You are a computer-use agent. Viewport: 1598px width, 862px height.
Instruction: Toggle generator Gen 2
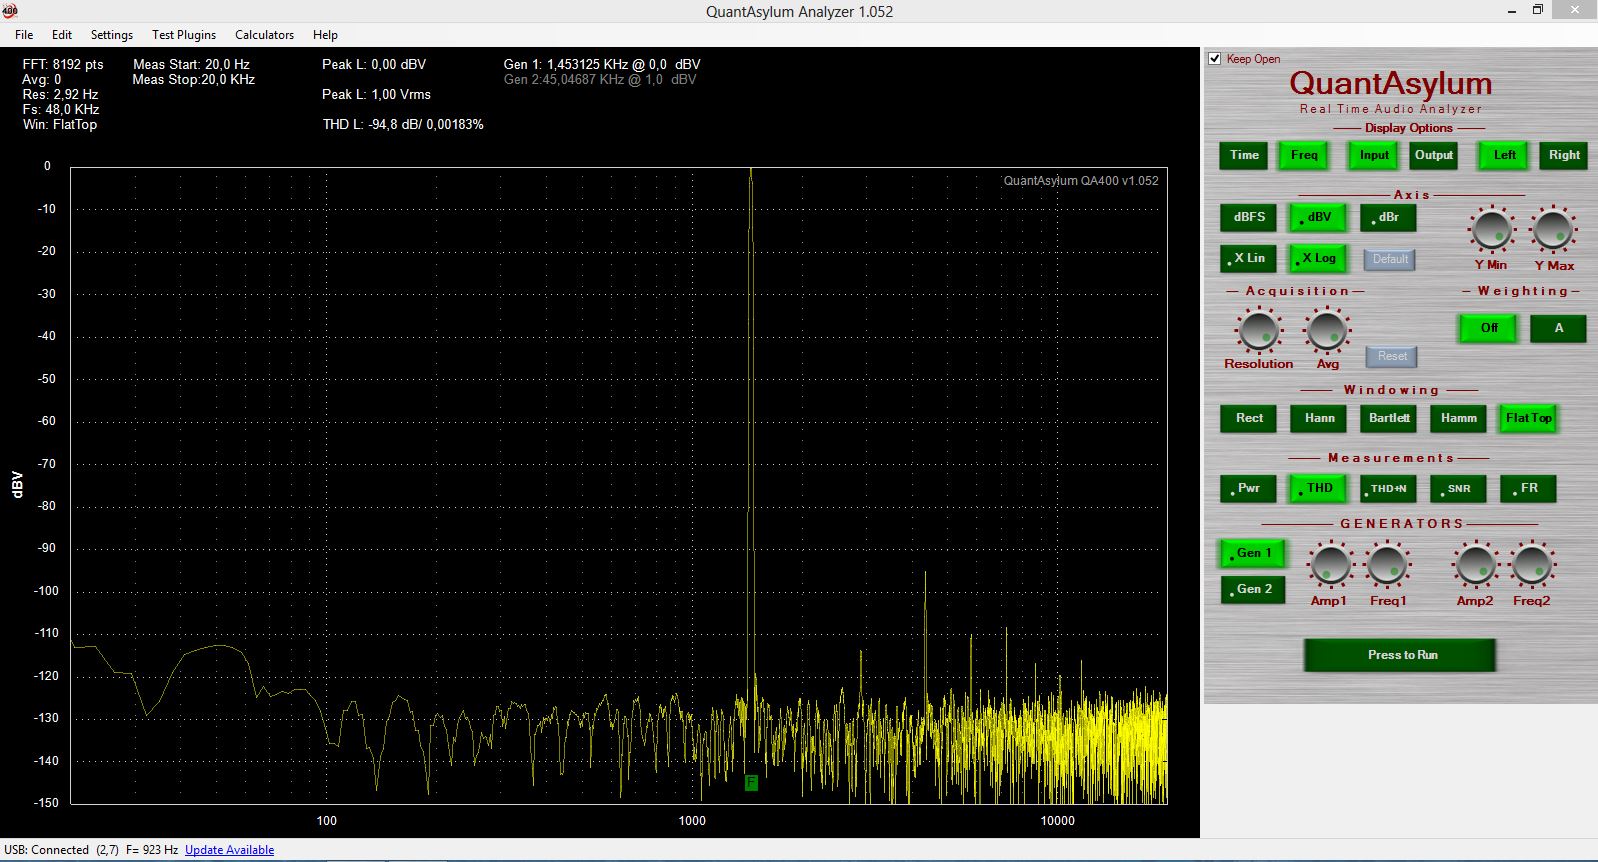click(1252, 589)
